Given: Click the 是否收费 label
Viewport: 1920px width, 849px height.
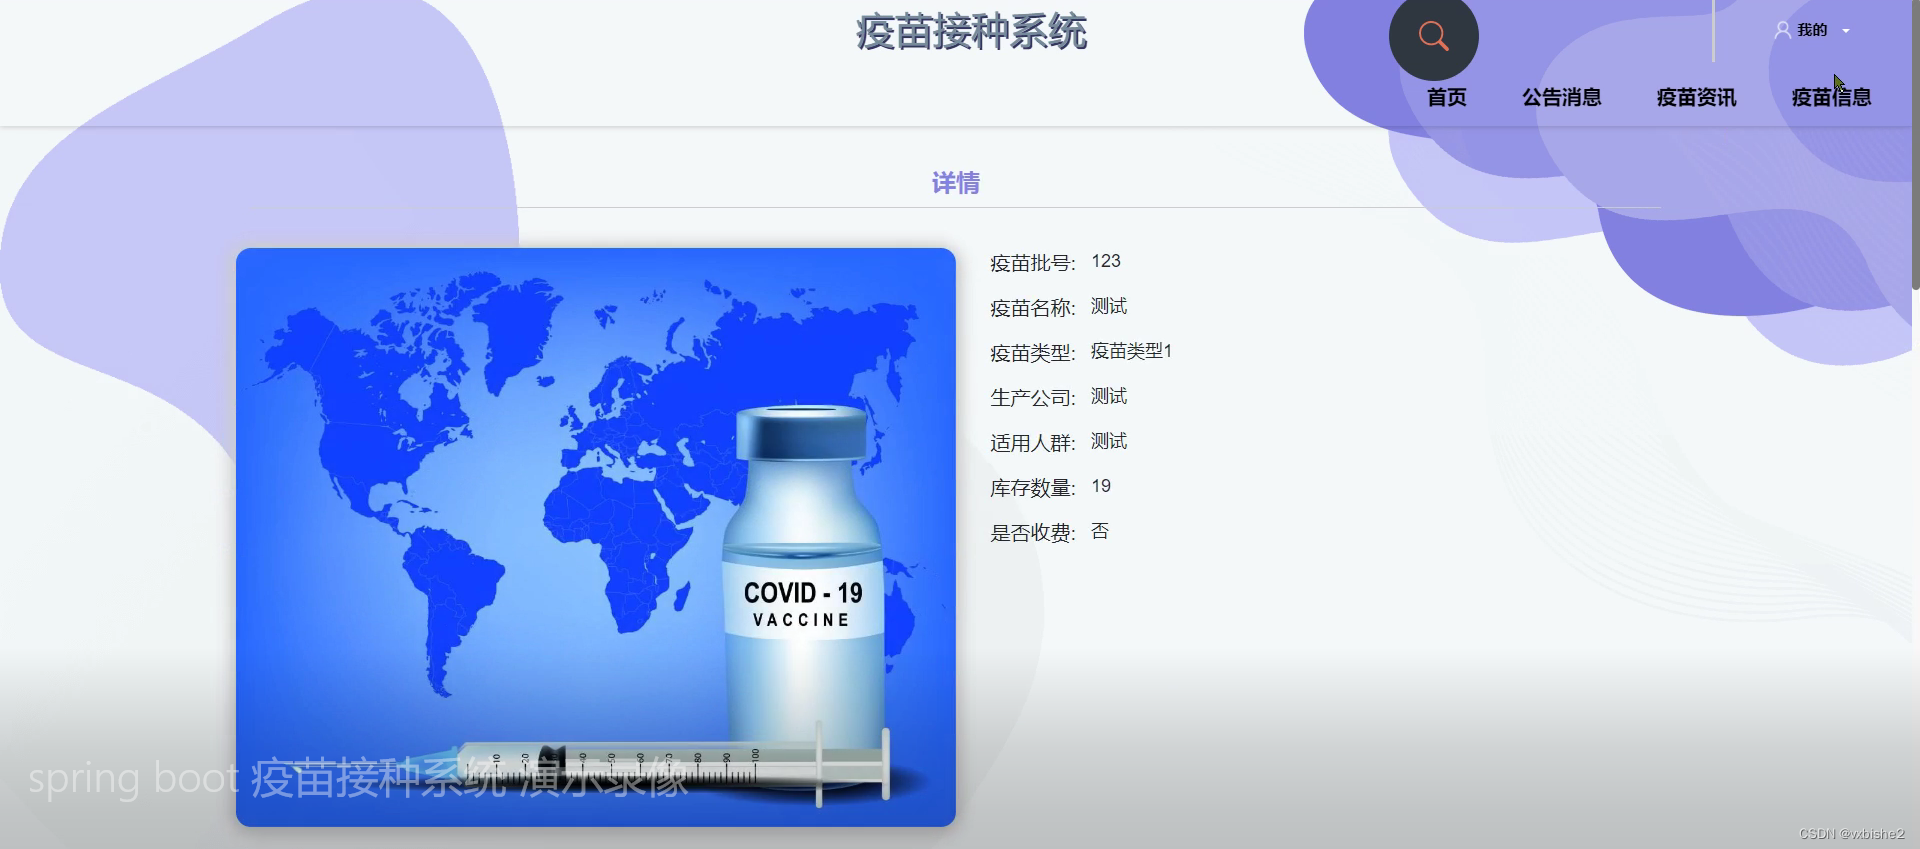Looking at the screenshot, I should (x=1032, y=533).
